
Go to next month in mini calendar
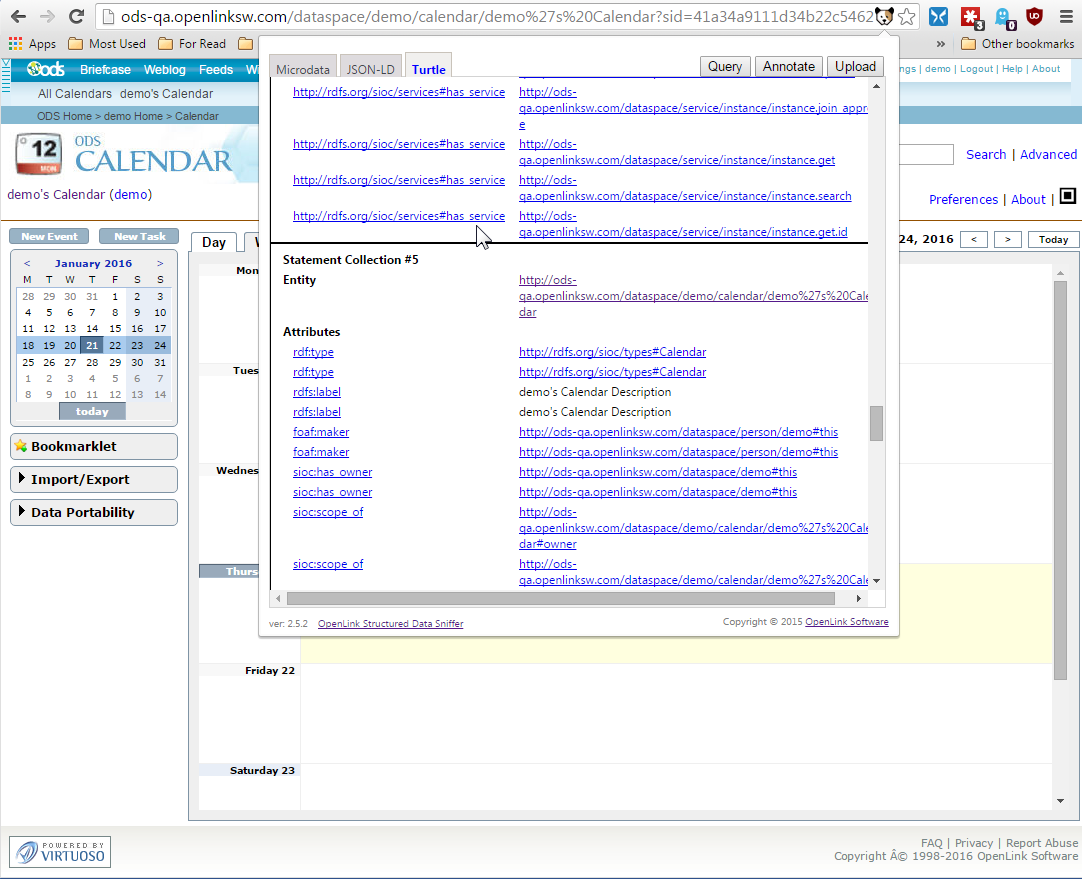[x=160, y=264]
